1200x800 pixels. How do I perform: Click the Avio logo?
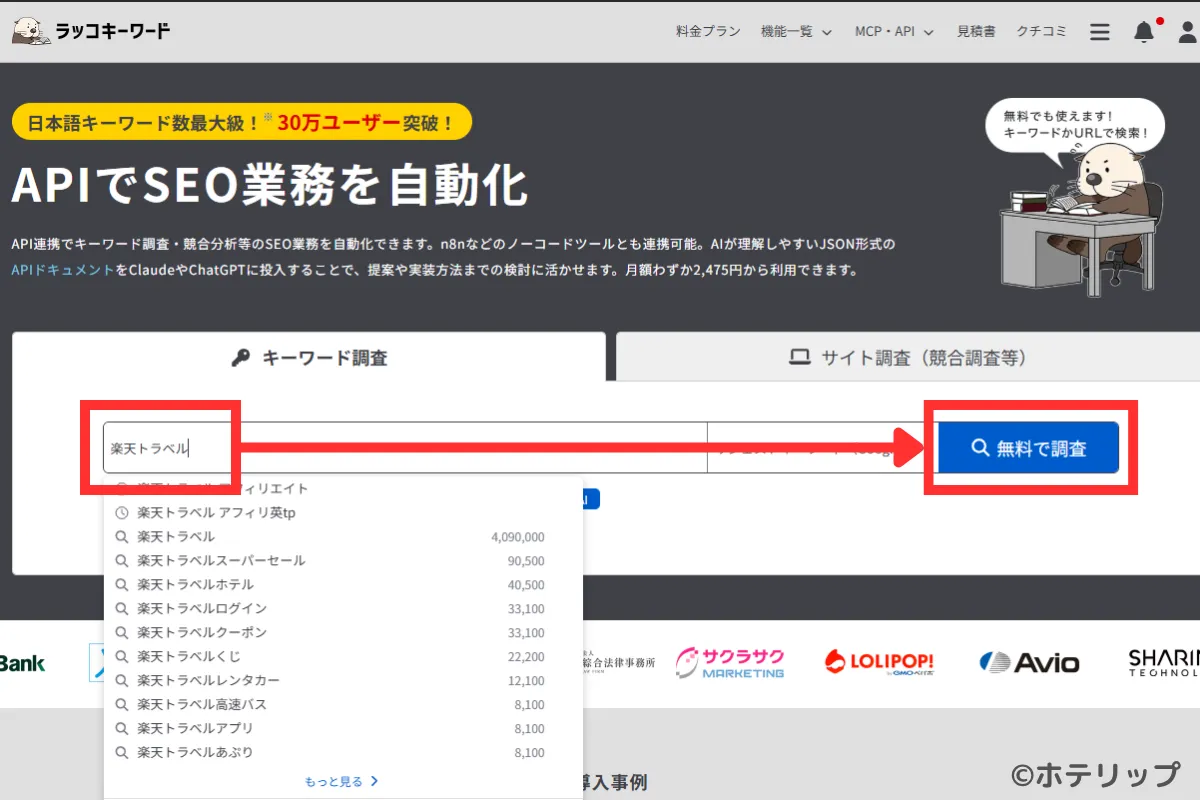[x=1029, y=662]
